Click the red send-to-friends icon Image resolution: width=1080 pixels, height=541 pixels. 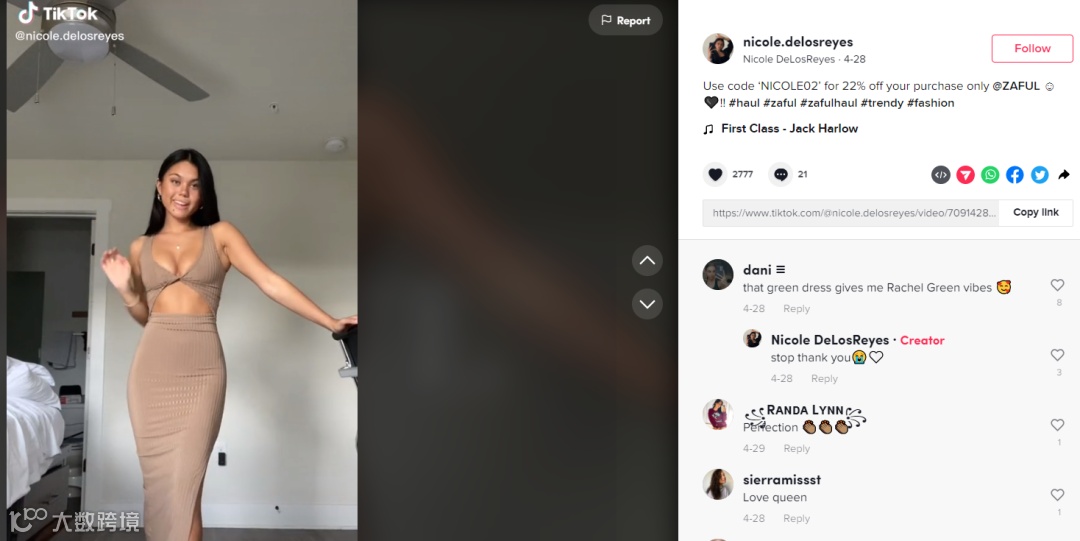tap(965, 174)
